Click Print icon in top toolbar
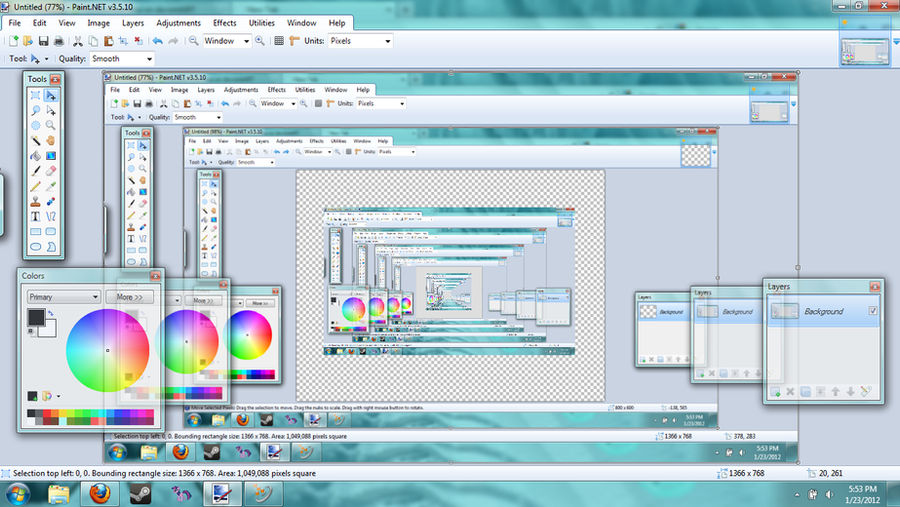Image resolution: width=900 pixels, height=507 pixels. click(59, 41)
